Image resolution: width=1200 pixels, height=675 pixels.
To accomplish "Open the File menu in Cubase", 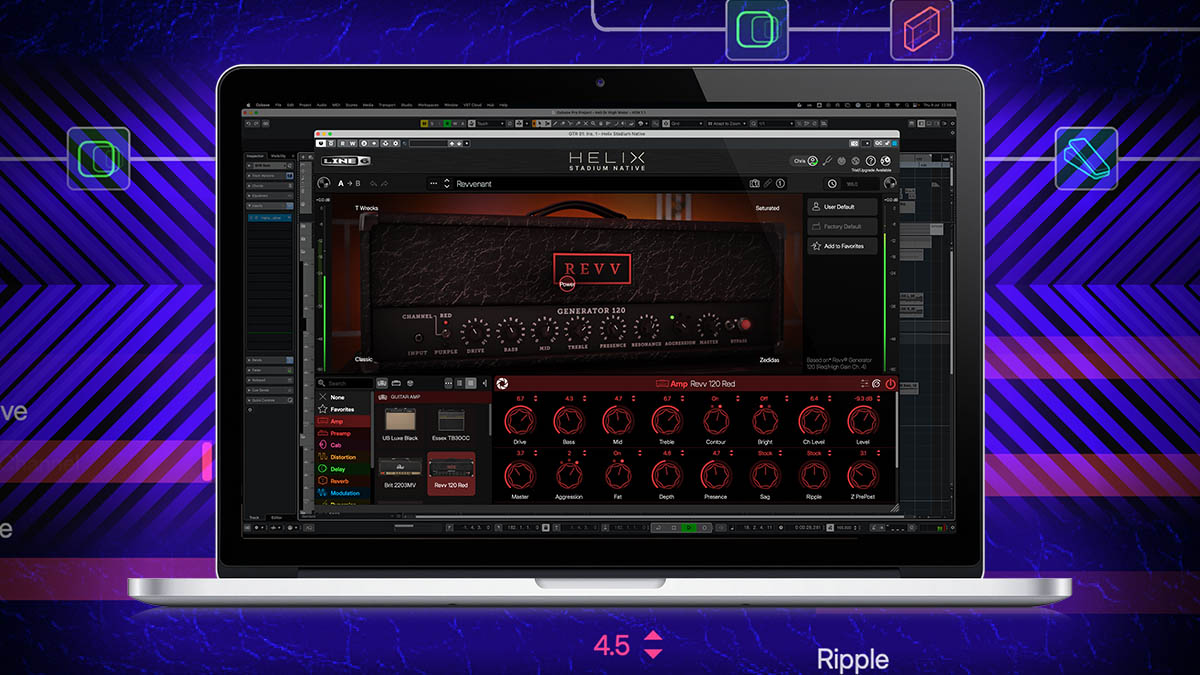I will coord(278,105).
